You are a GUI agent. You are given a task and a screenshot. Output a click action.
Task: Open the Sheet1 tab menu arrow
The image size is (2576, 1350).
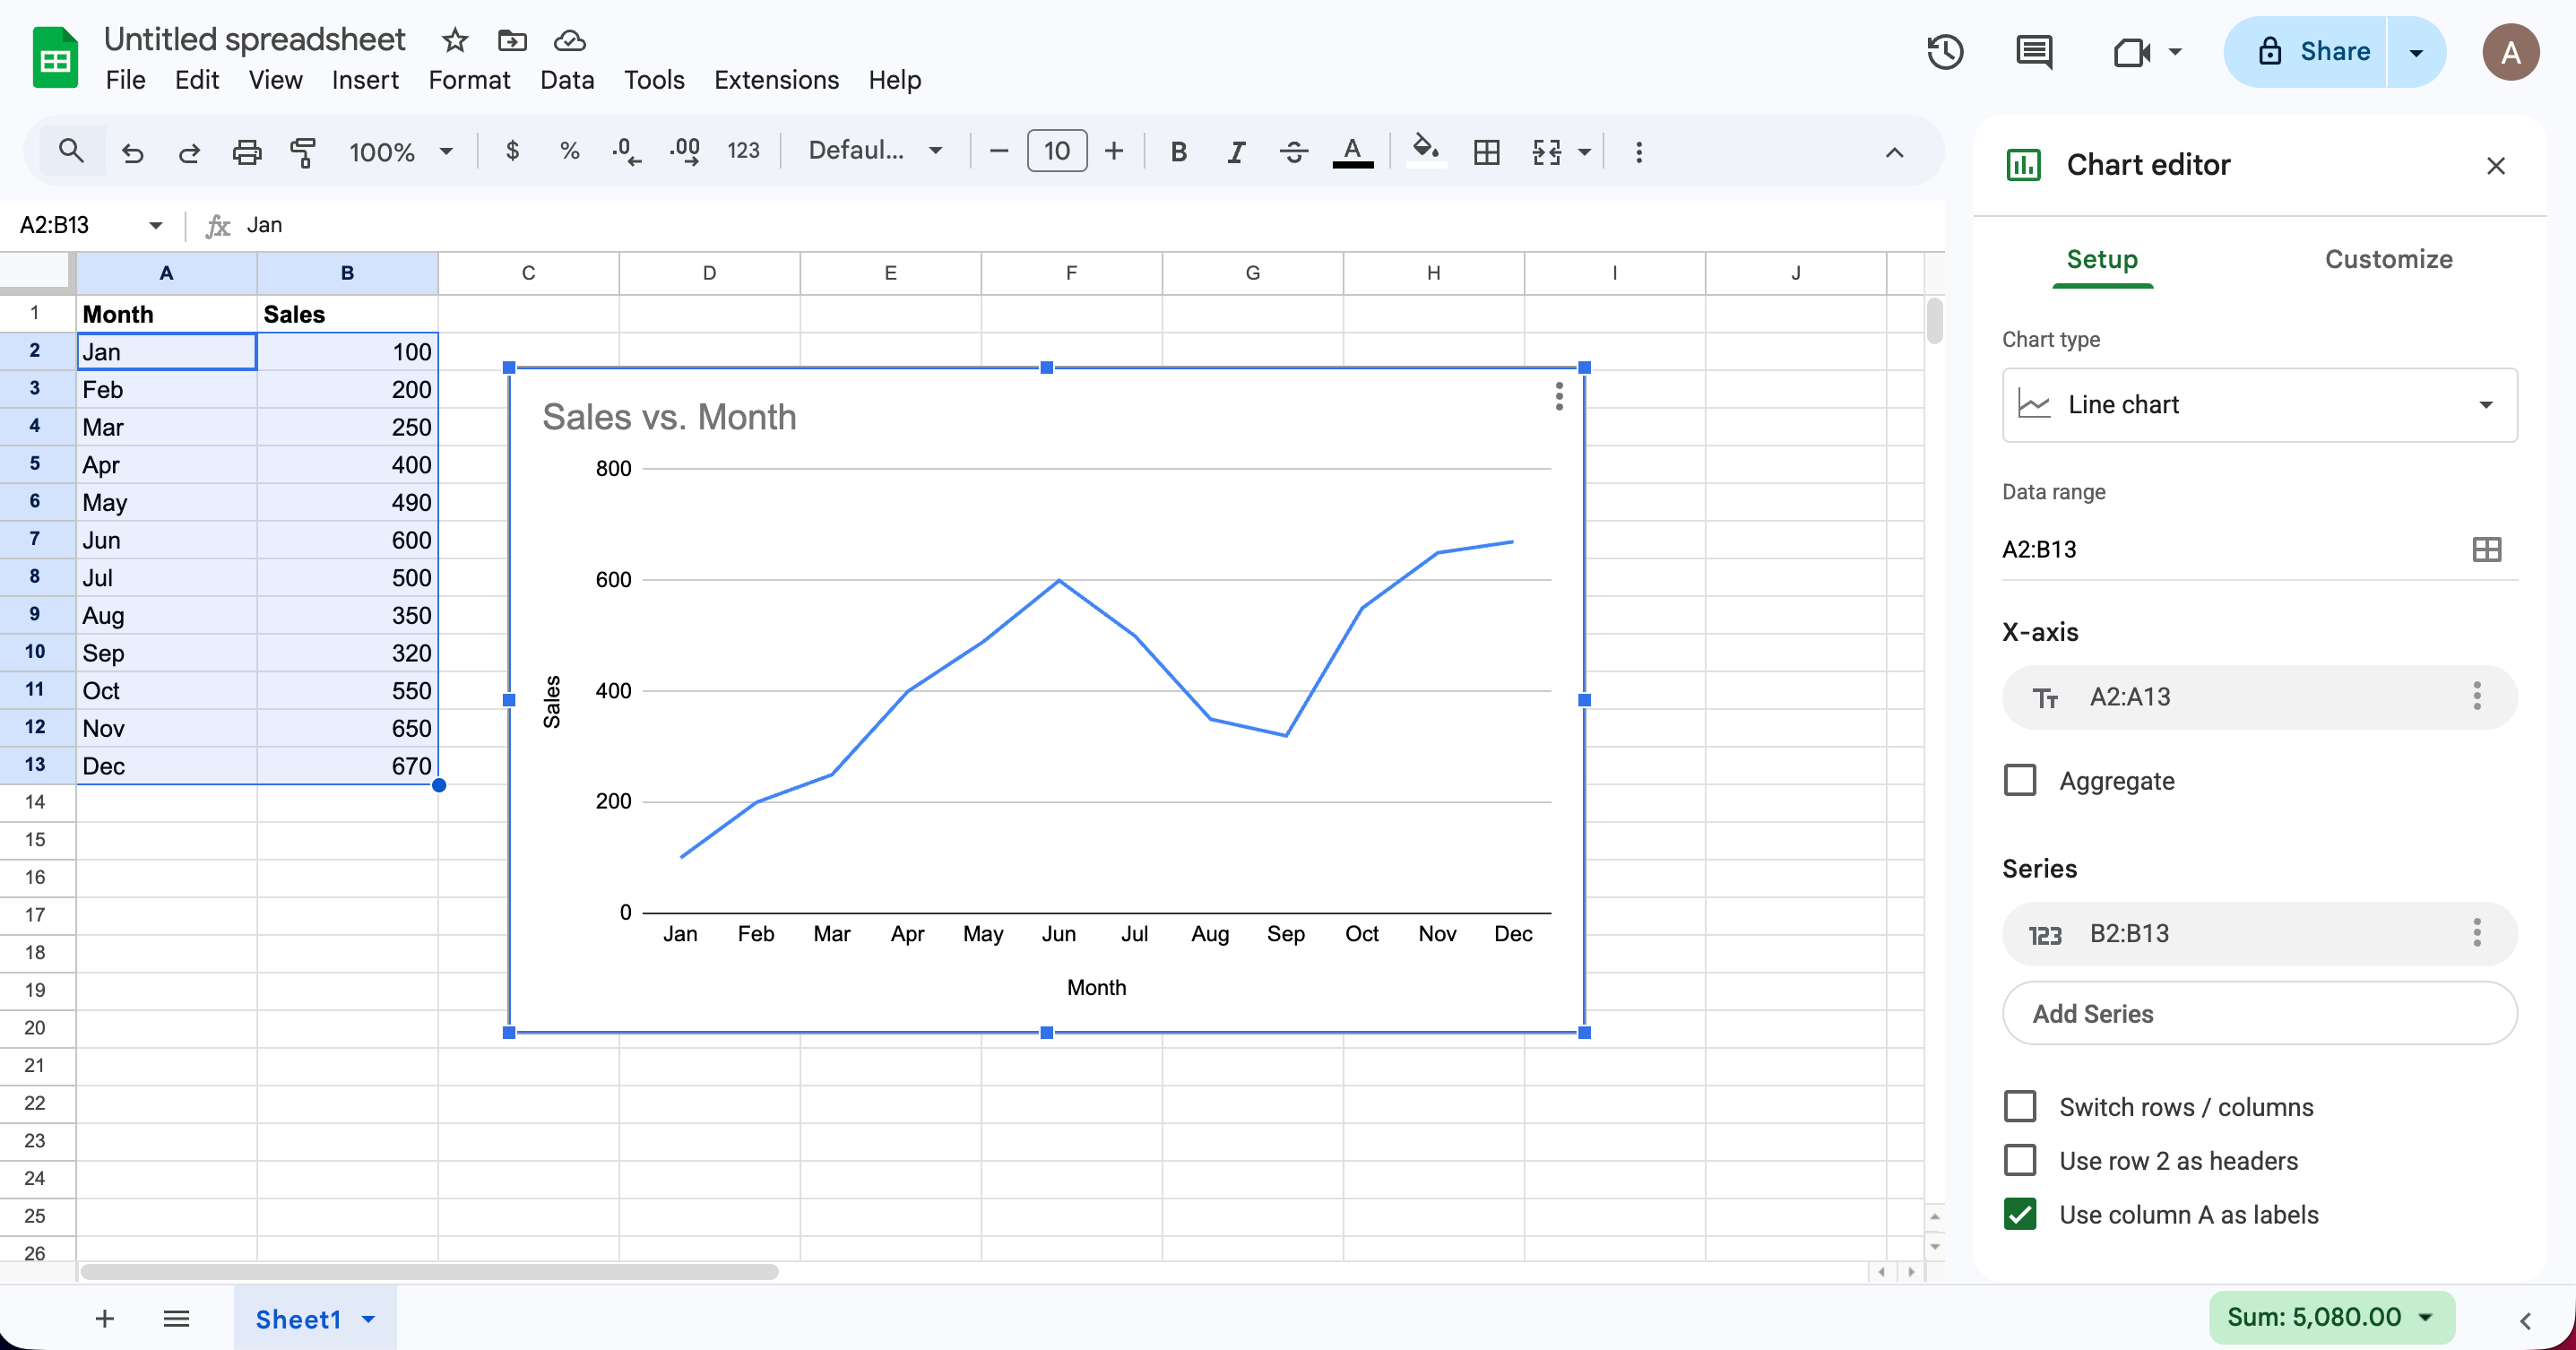pos(368,1319)
